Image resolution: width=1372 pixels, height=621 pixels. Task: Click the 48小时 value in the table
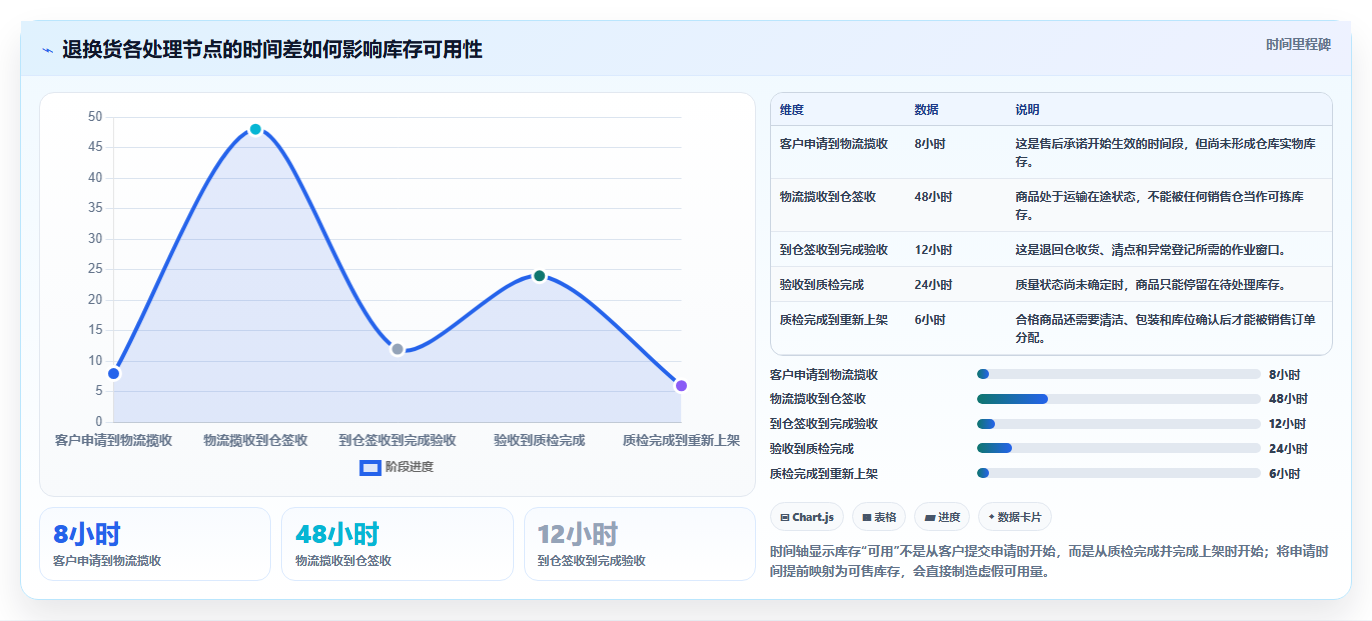[933, 197]
